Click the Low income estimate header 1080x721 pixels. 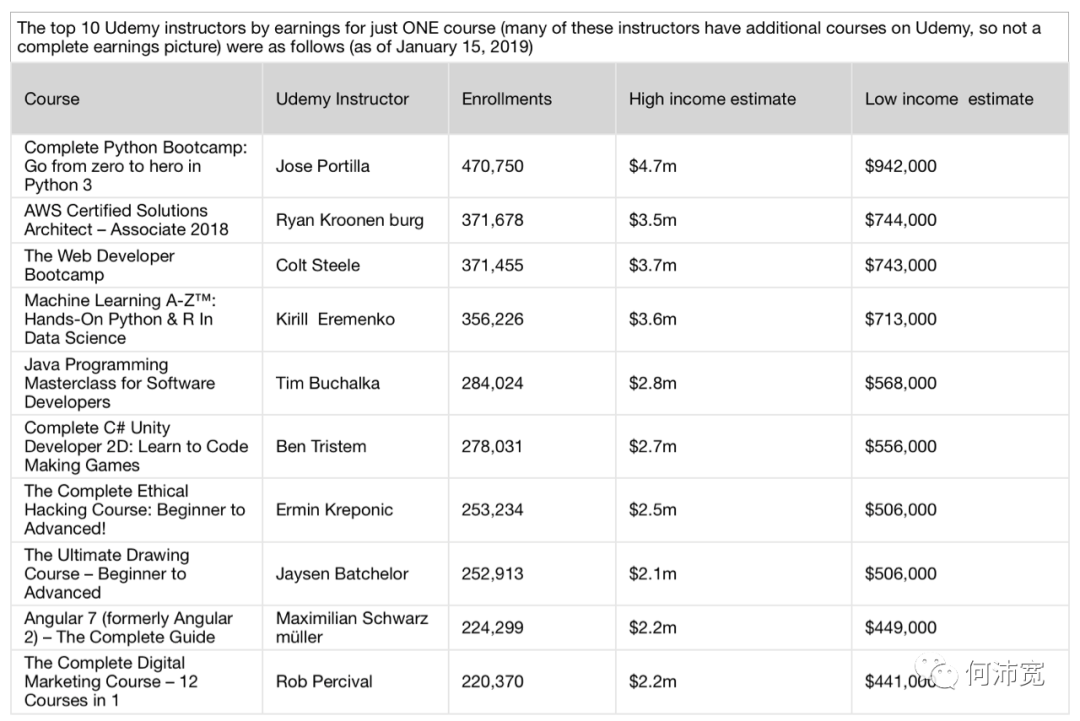(x=949, y=99)
